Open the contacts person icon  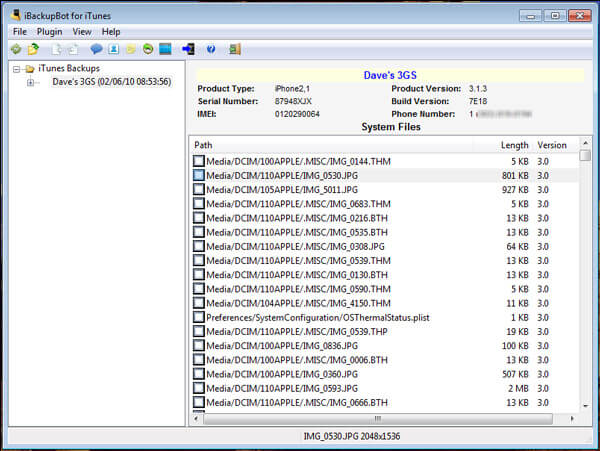coord(114,48)
